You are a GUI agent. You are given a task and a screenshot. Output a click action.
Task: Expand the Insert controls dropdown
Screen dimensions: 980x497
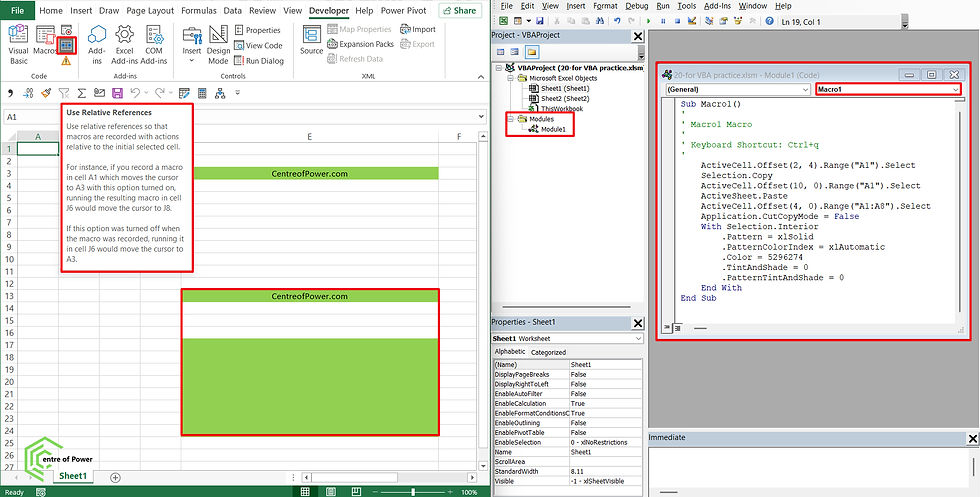click(x=192, y=45)
